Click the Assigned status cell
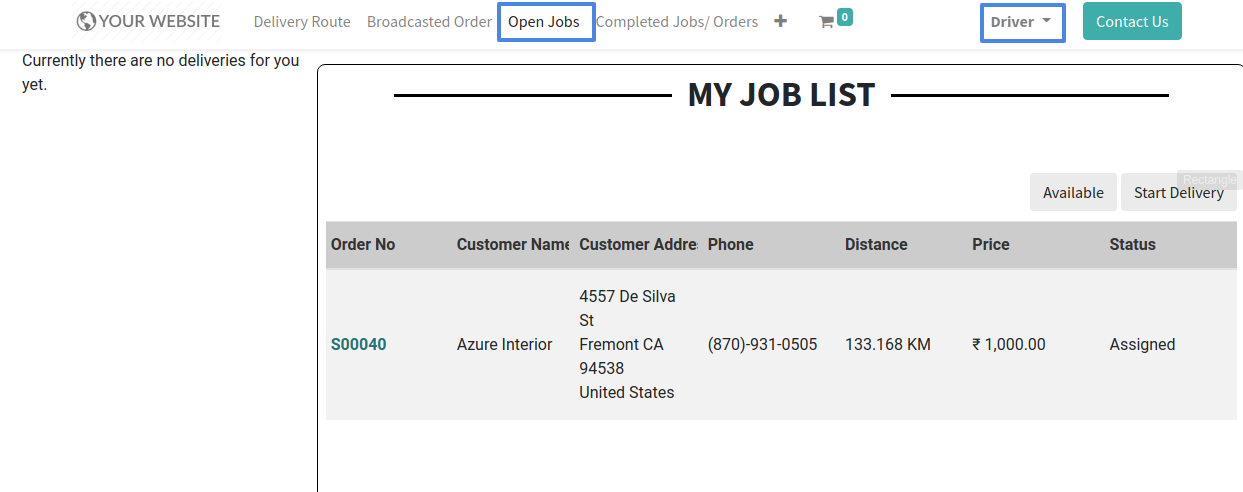This screenshot has width=1243, height=492. click(x=1142, y=344)
